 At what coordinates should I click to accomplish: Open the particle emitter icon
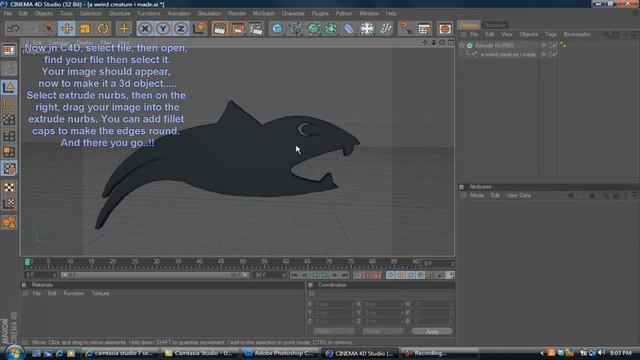(x=385, y=29)
